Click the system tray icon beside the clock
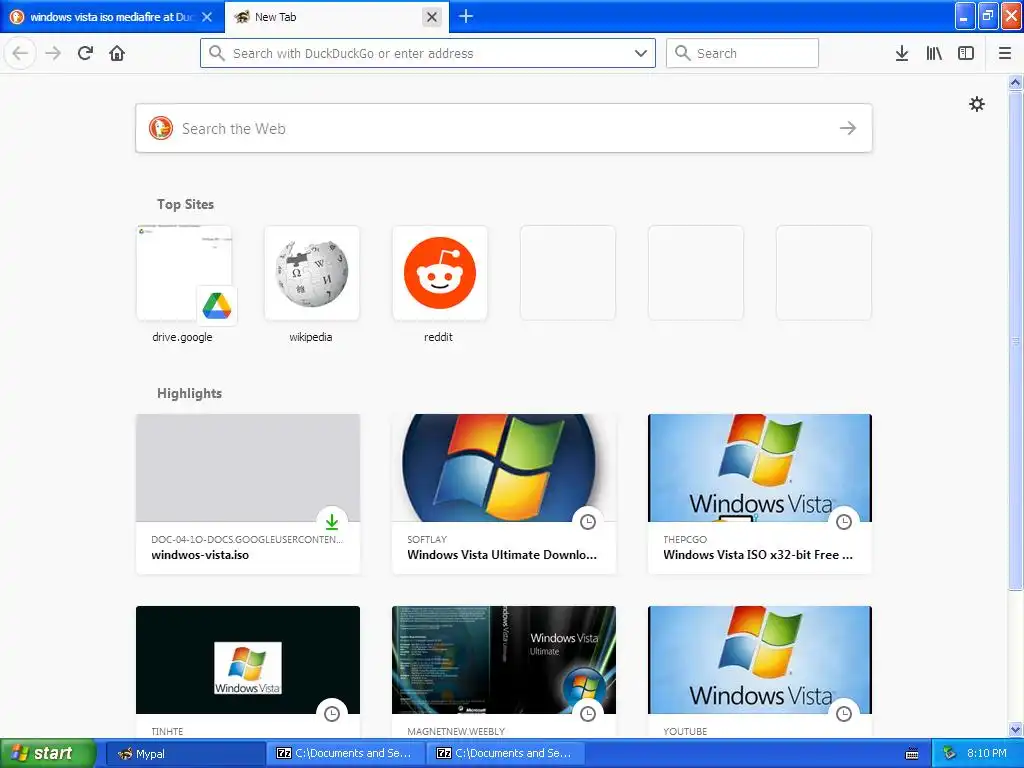Viewport: 1024px width, 768px height. 950,754
